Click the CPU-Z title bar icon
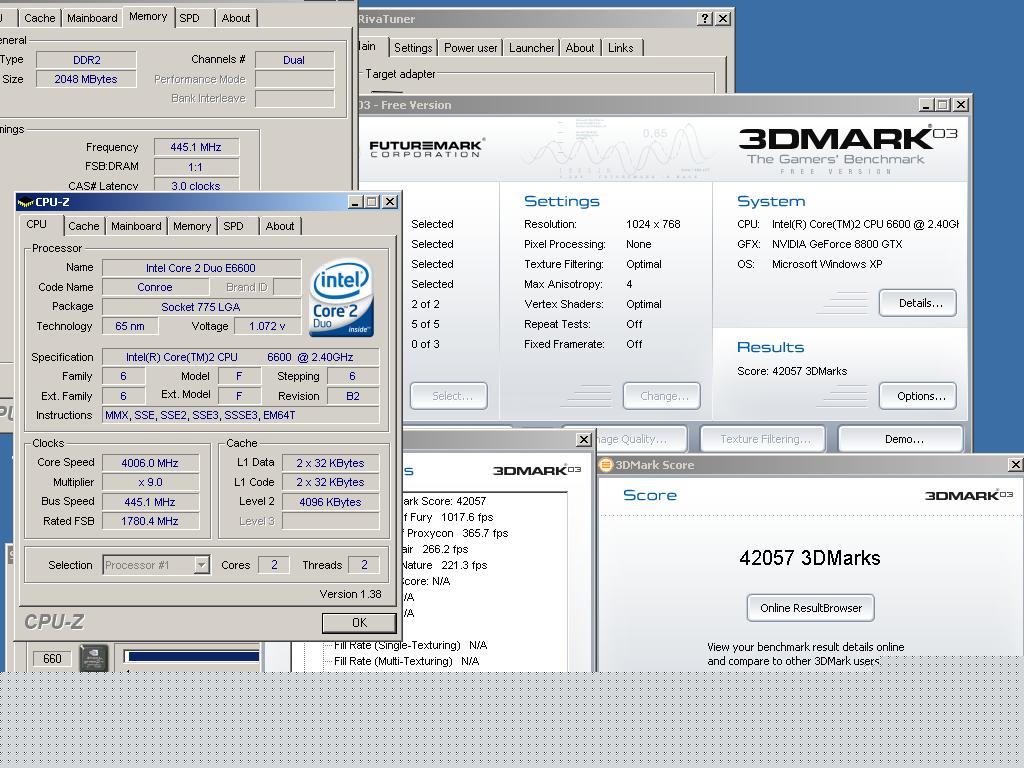 pyautogui.click(x=25, y=202)
